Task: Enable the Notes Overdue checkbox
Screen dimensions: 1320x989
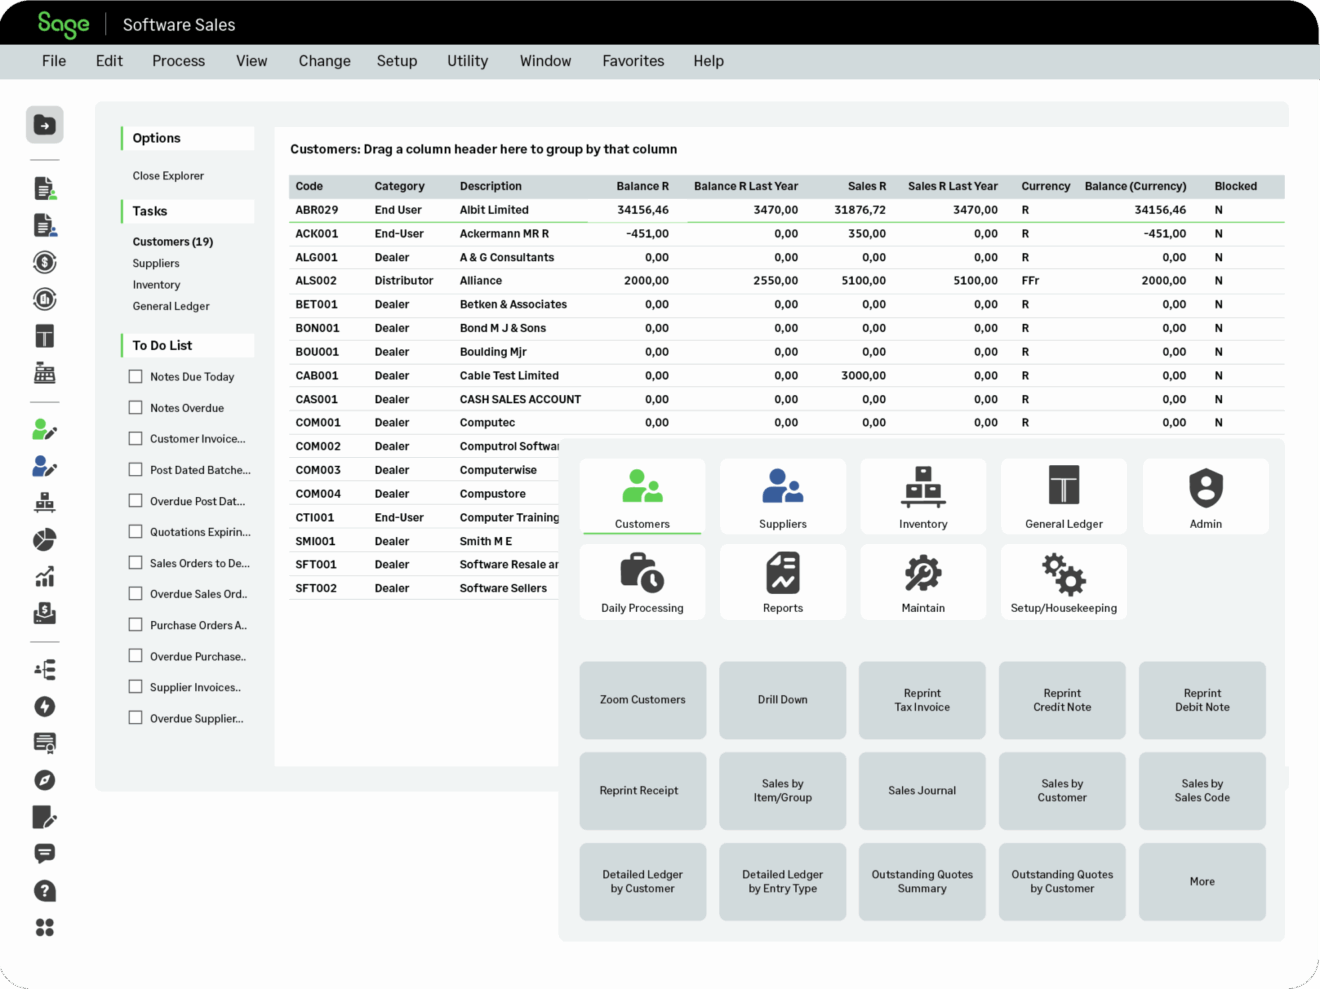Action: click(x=136, y=408)
